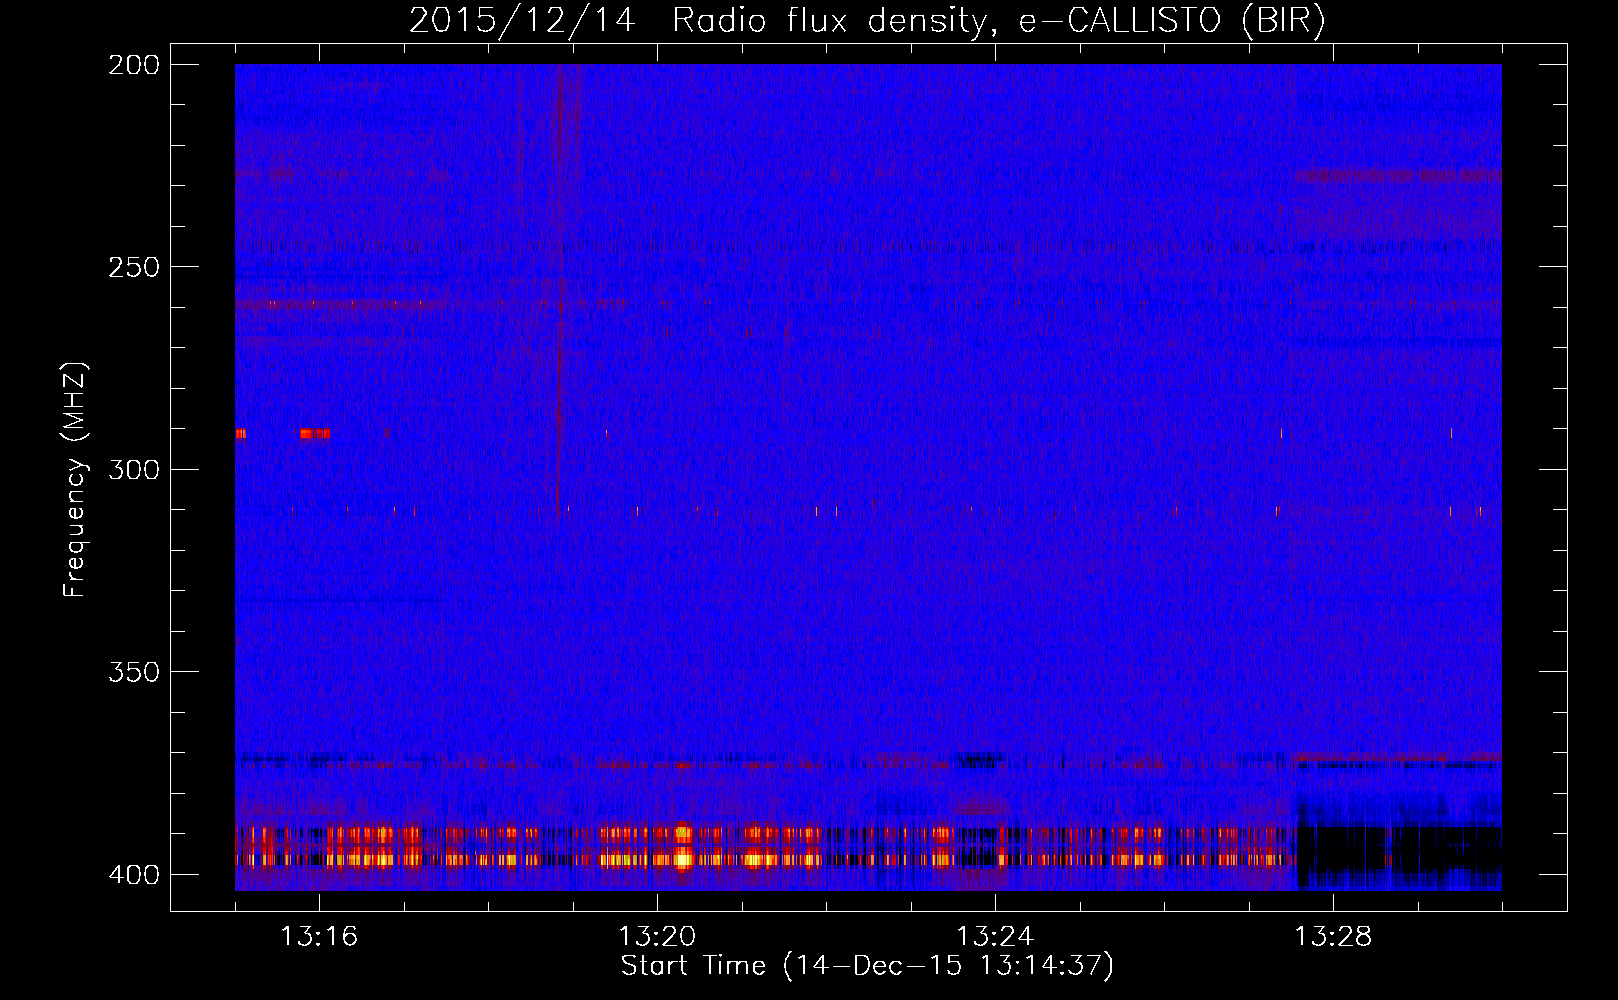This screenshot has width=1618, height=1000.
Task: Click the 400 frequency tick label
Action: click(x=133, y=875)
